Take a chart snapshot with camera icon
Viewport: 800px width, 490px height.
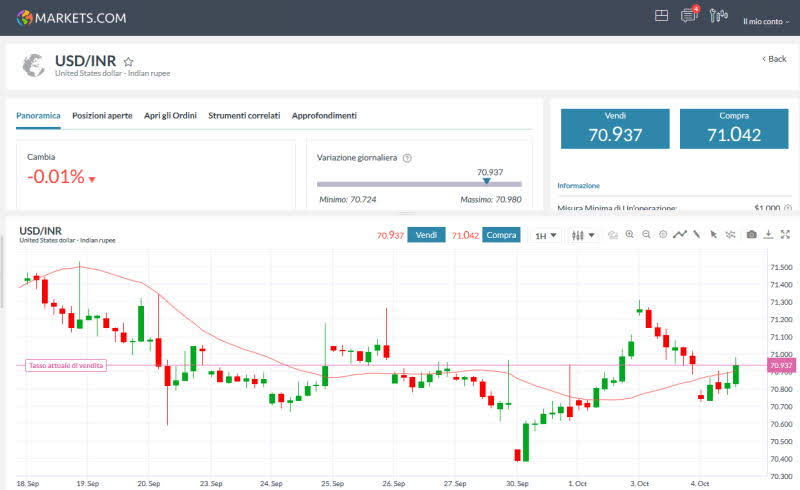[x=752, y=235]
